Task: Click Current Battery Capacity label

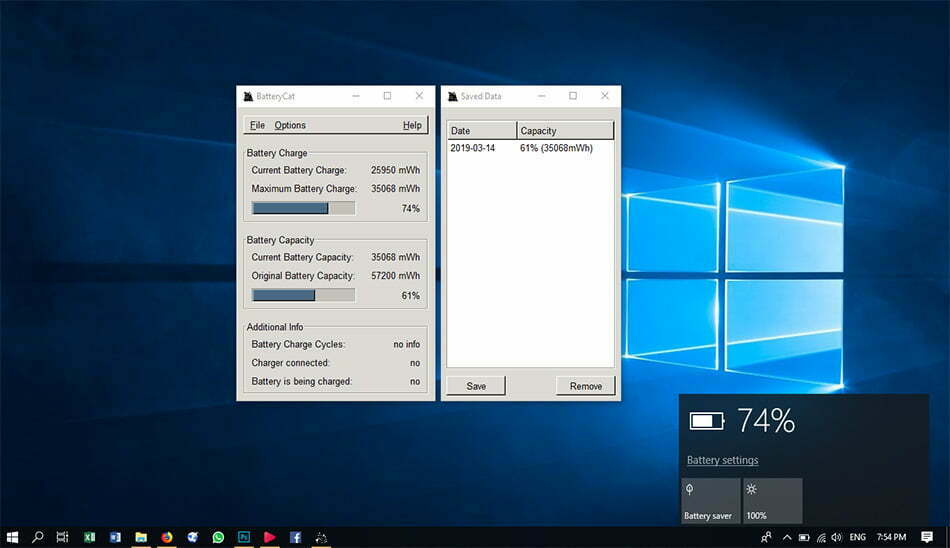Action: (x=302, y=257)
